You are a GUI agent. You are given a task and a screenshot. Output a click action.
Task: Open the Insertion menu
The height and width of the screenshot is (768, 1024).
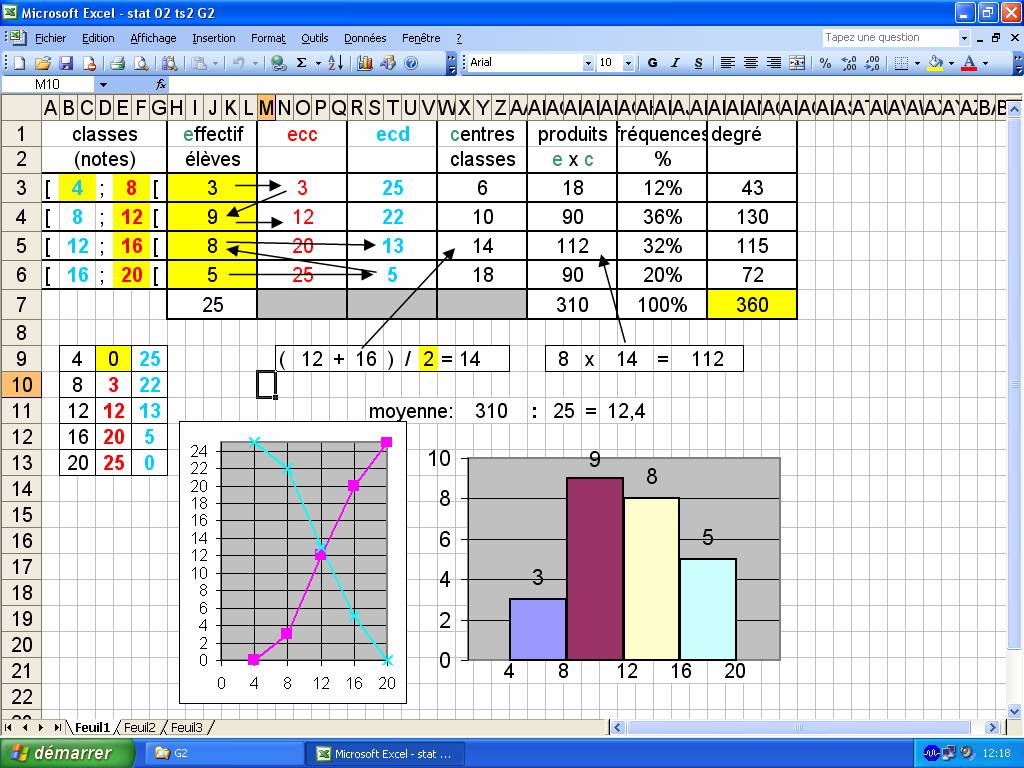(x=214, y=38)
